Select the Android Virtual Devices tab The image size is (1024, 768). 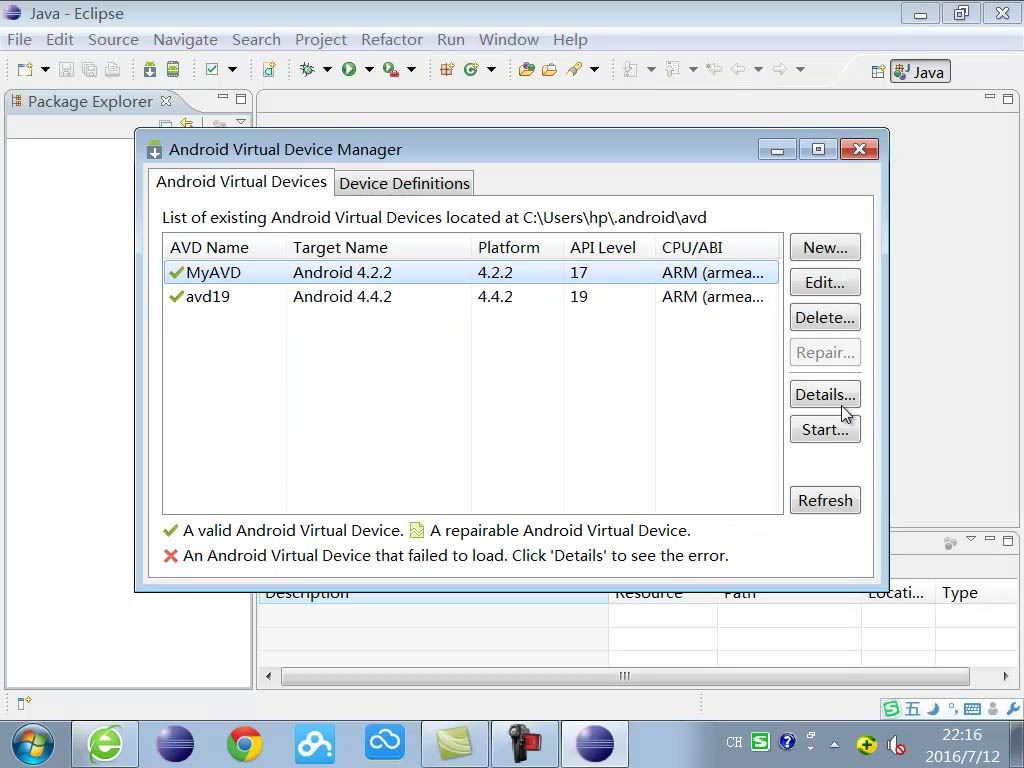pyautogui.click(x=241, y=182)
